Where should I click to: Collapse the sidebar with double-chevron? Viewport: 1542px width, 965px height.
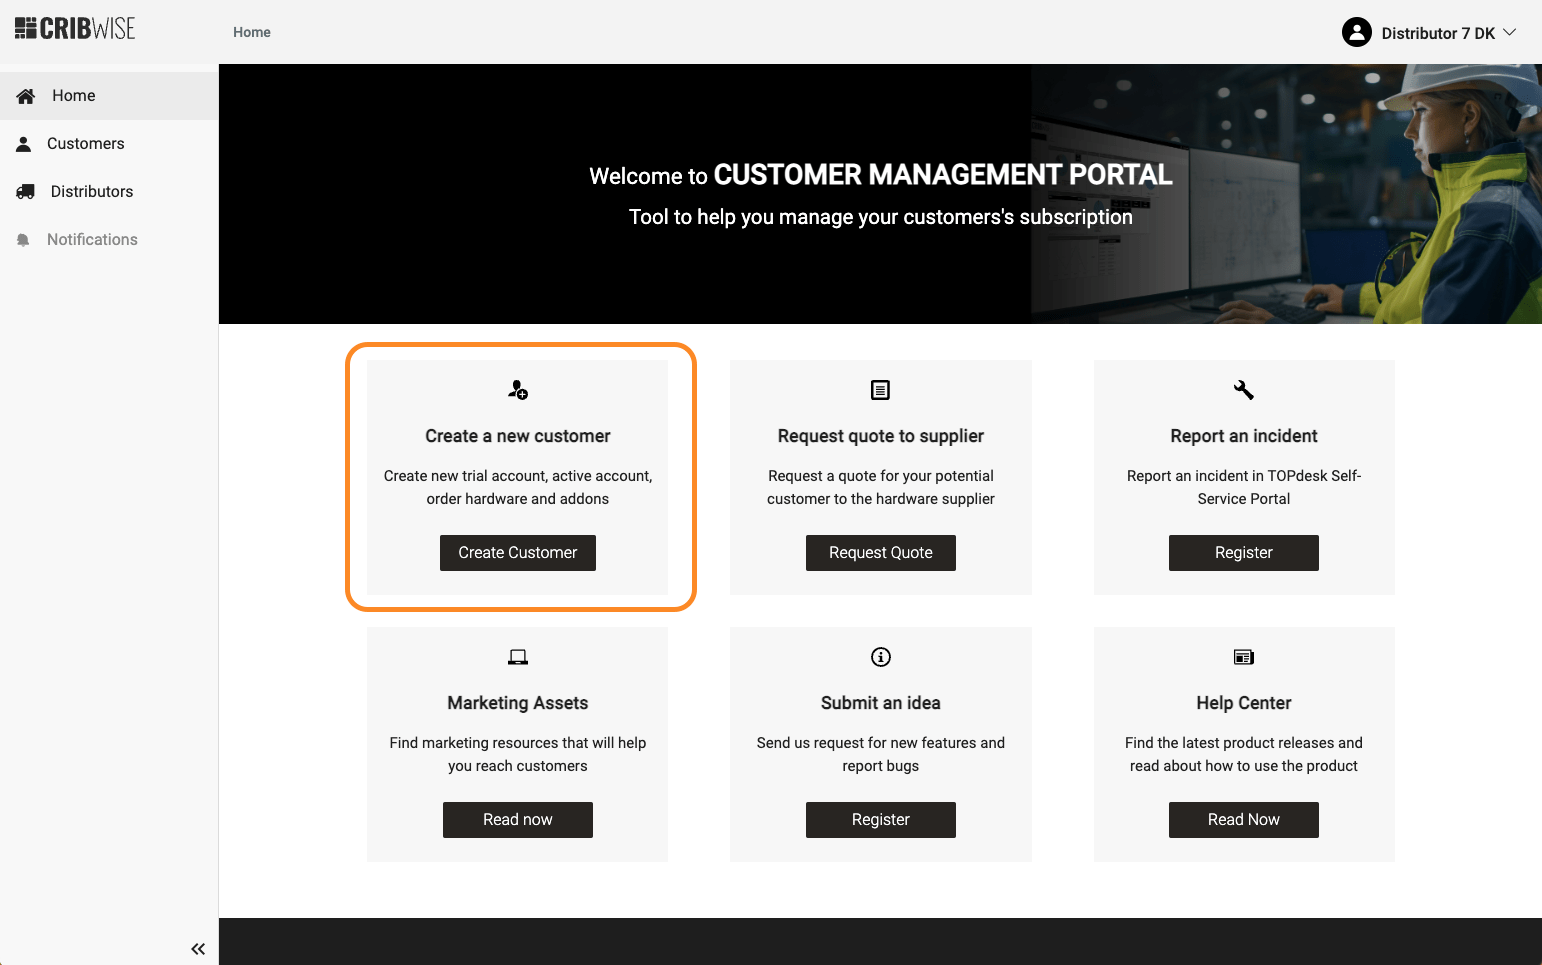pyautogui.click(x=198, y=948)
